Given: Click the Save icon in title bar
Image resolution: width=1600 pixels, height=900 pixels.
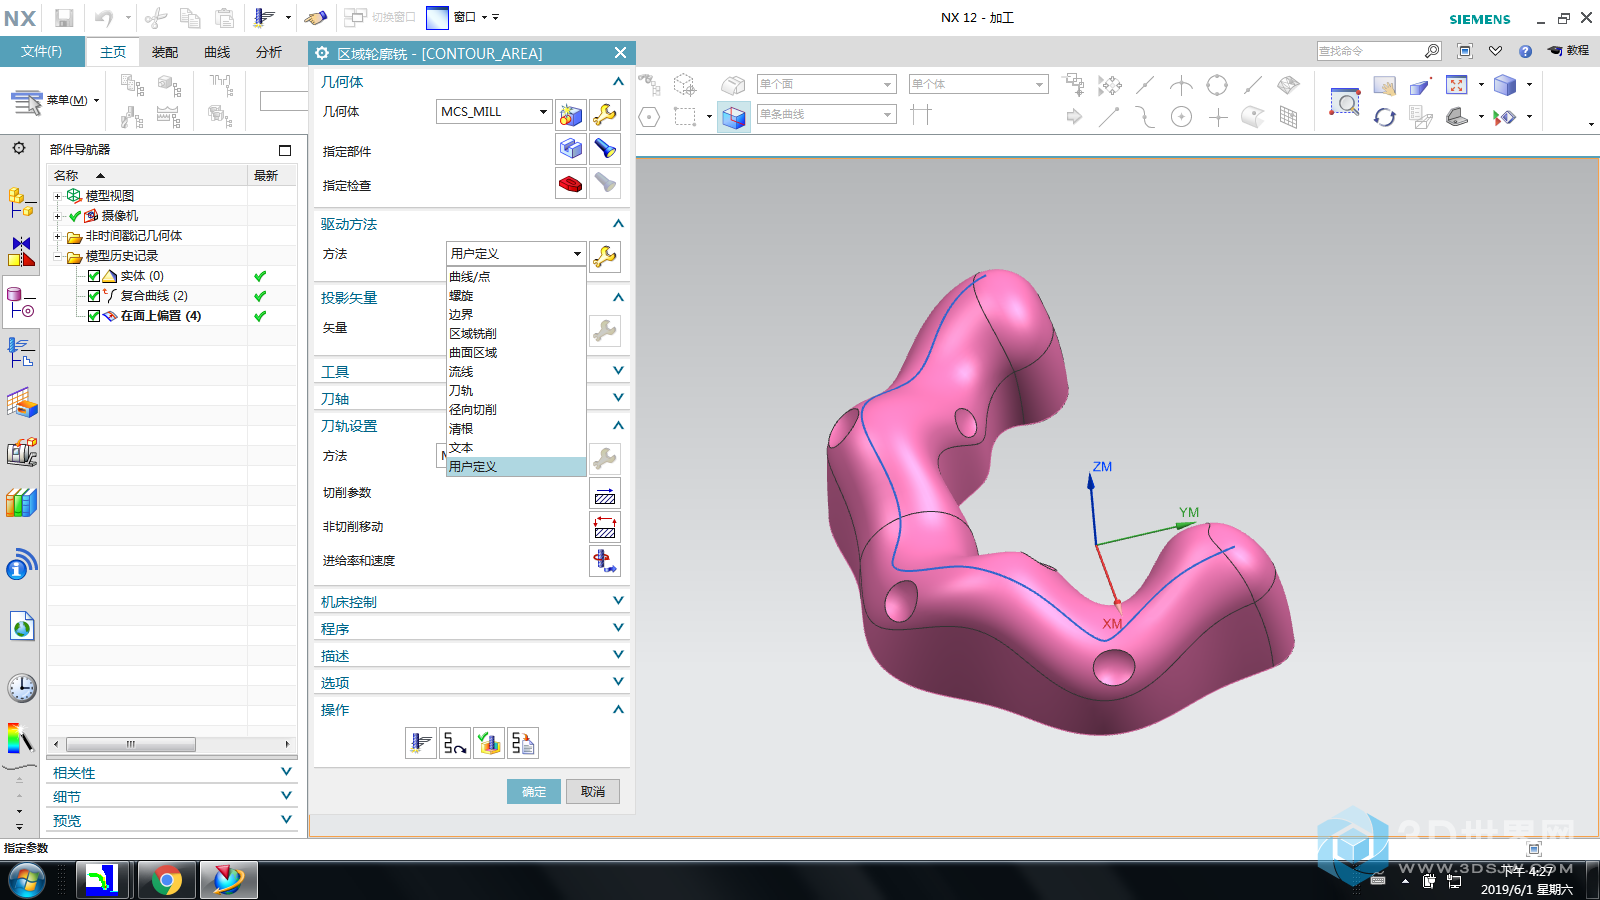Looking at the screenshot, I should [64, 18].
